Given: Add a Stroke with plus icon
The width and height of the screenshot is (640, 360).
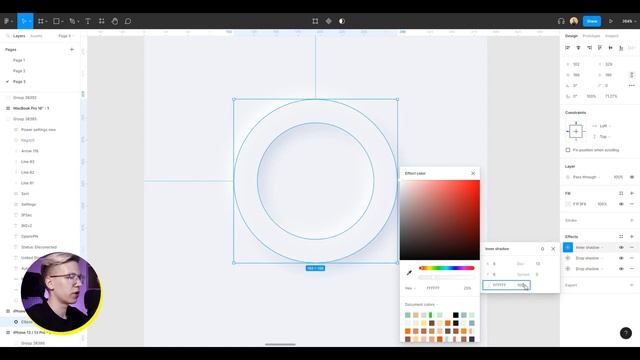Looking at the screenshot, I should point(632,220).
